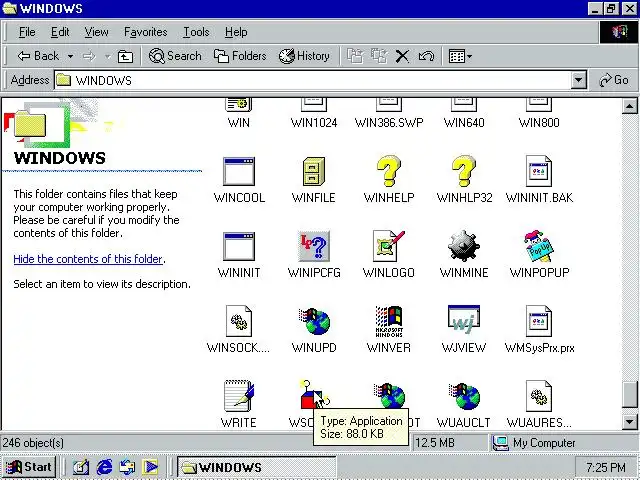640x480 pixels.
Task: Select the WMSysPrx.prx file icon
Action: click(x=539, y=321)
